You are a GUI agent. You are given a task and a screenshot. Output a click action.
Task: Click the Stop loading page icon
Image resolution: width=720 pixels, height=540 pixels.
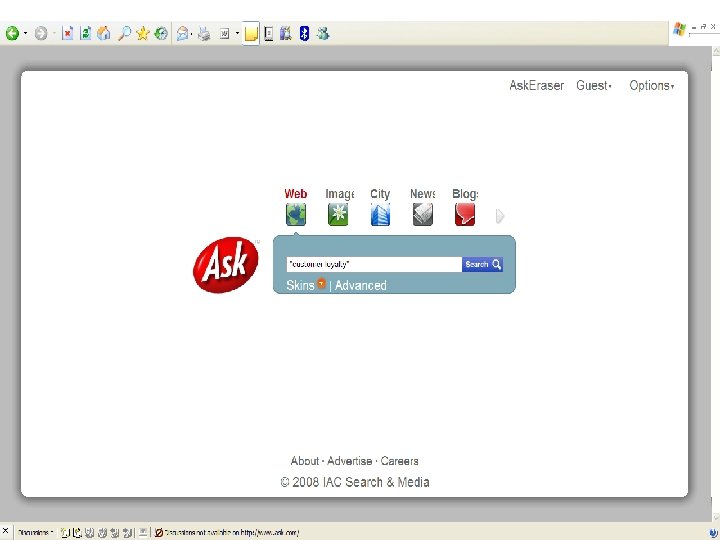(x=68, y=33)
